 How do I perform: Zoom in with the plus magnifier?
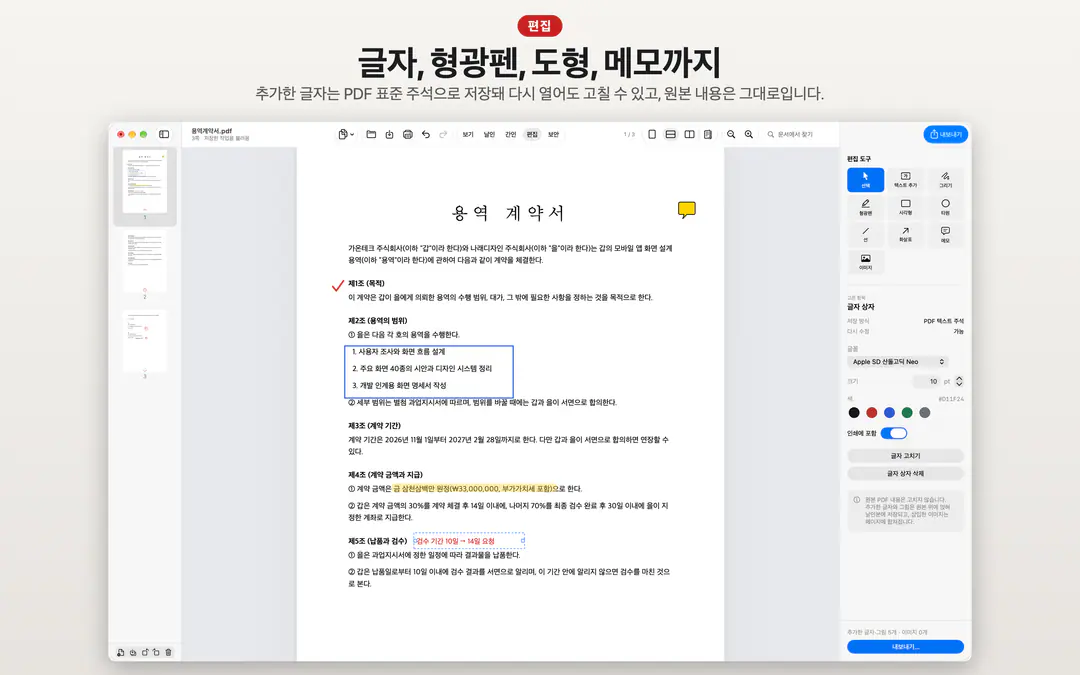[749, 134]
